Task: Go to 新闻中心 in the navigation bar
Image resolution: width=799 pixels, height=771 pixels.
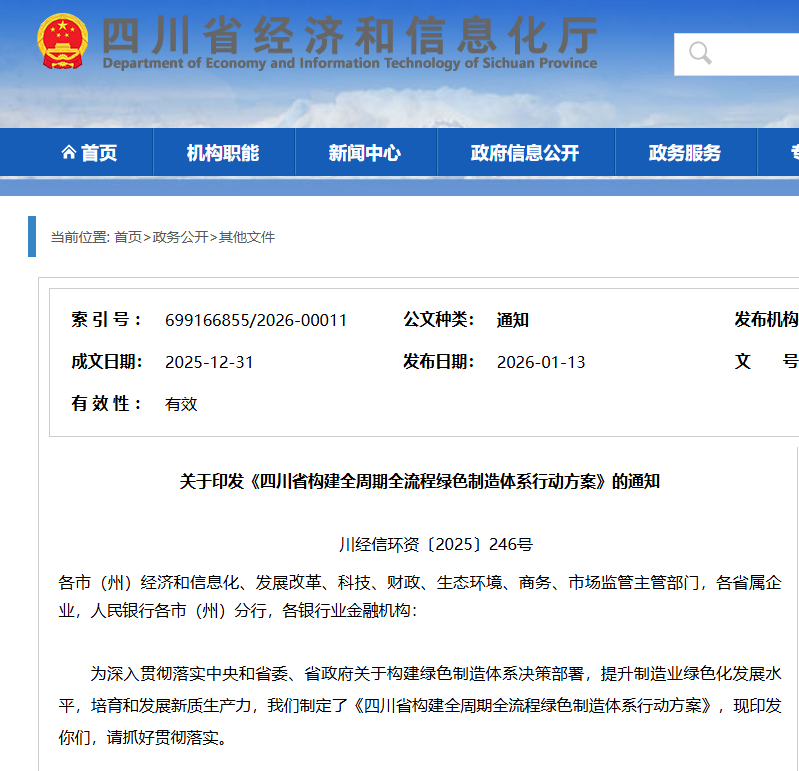Action: click(x=365, y=153)
